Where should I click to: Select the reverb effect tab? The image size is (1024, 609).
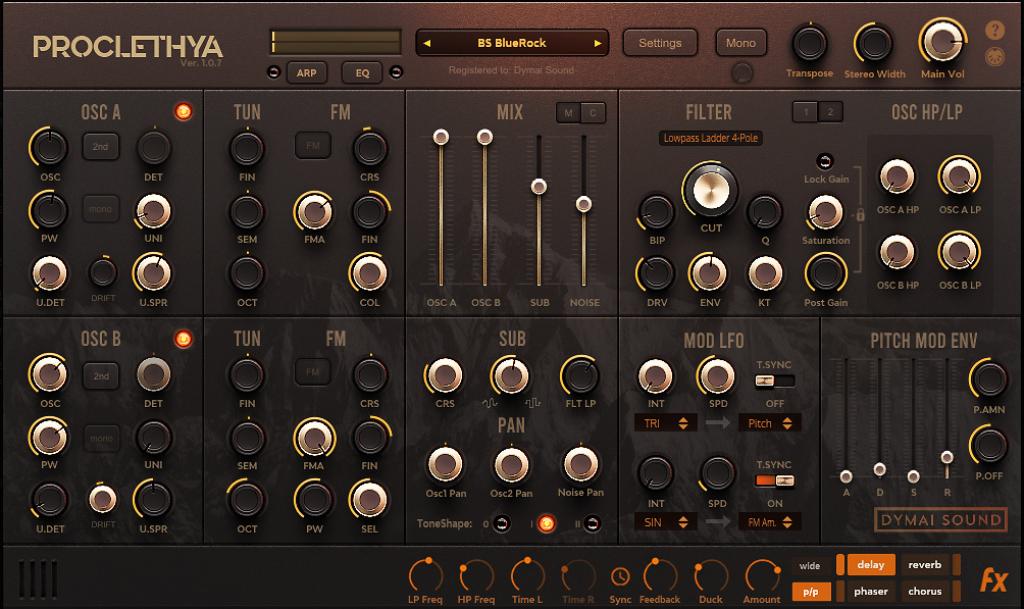925,565
